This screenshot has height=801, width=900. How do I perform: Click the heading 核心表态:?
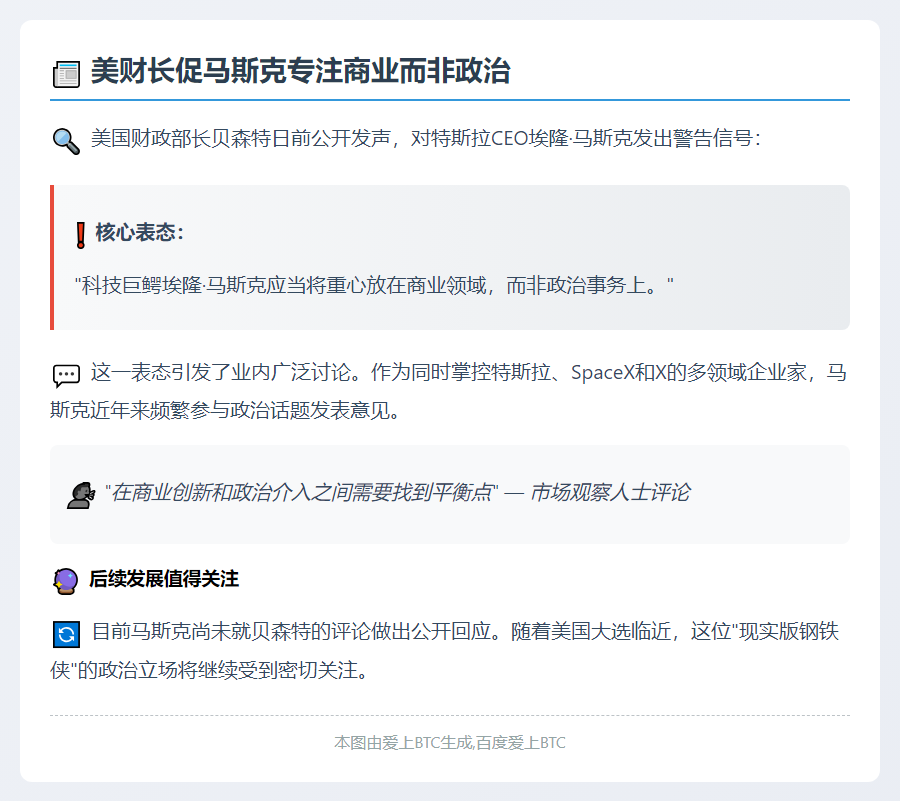tap(139, 232)
